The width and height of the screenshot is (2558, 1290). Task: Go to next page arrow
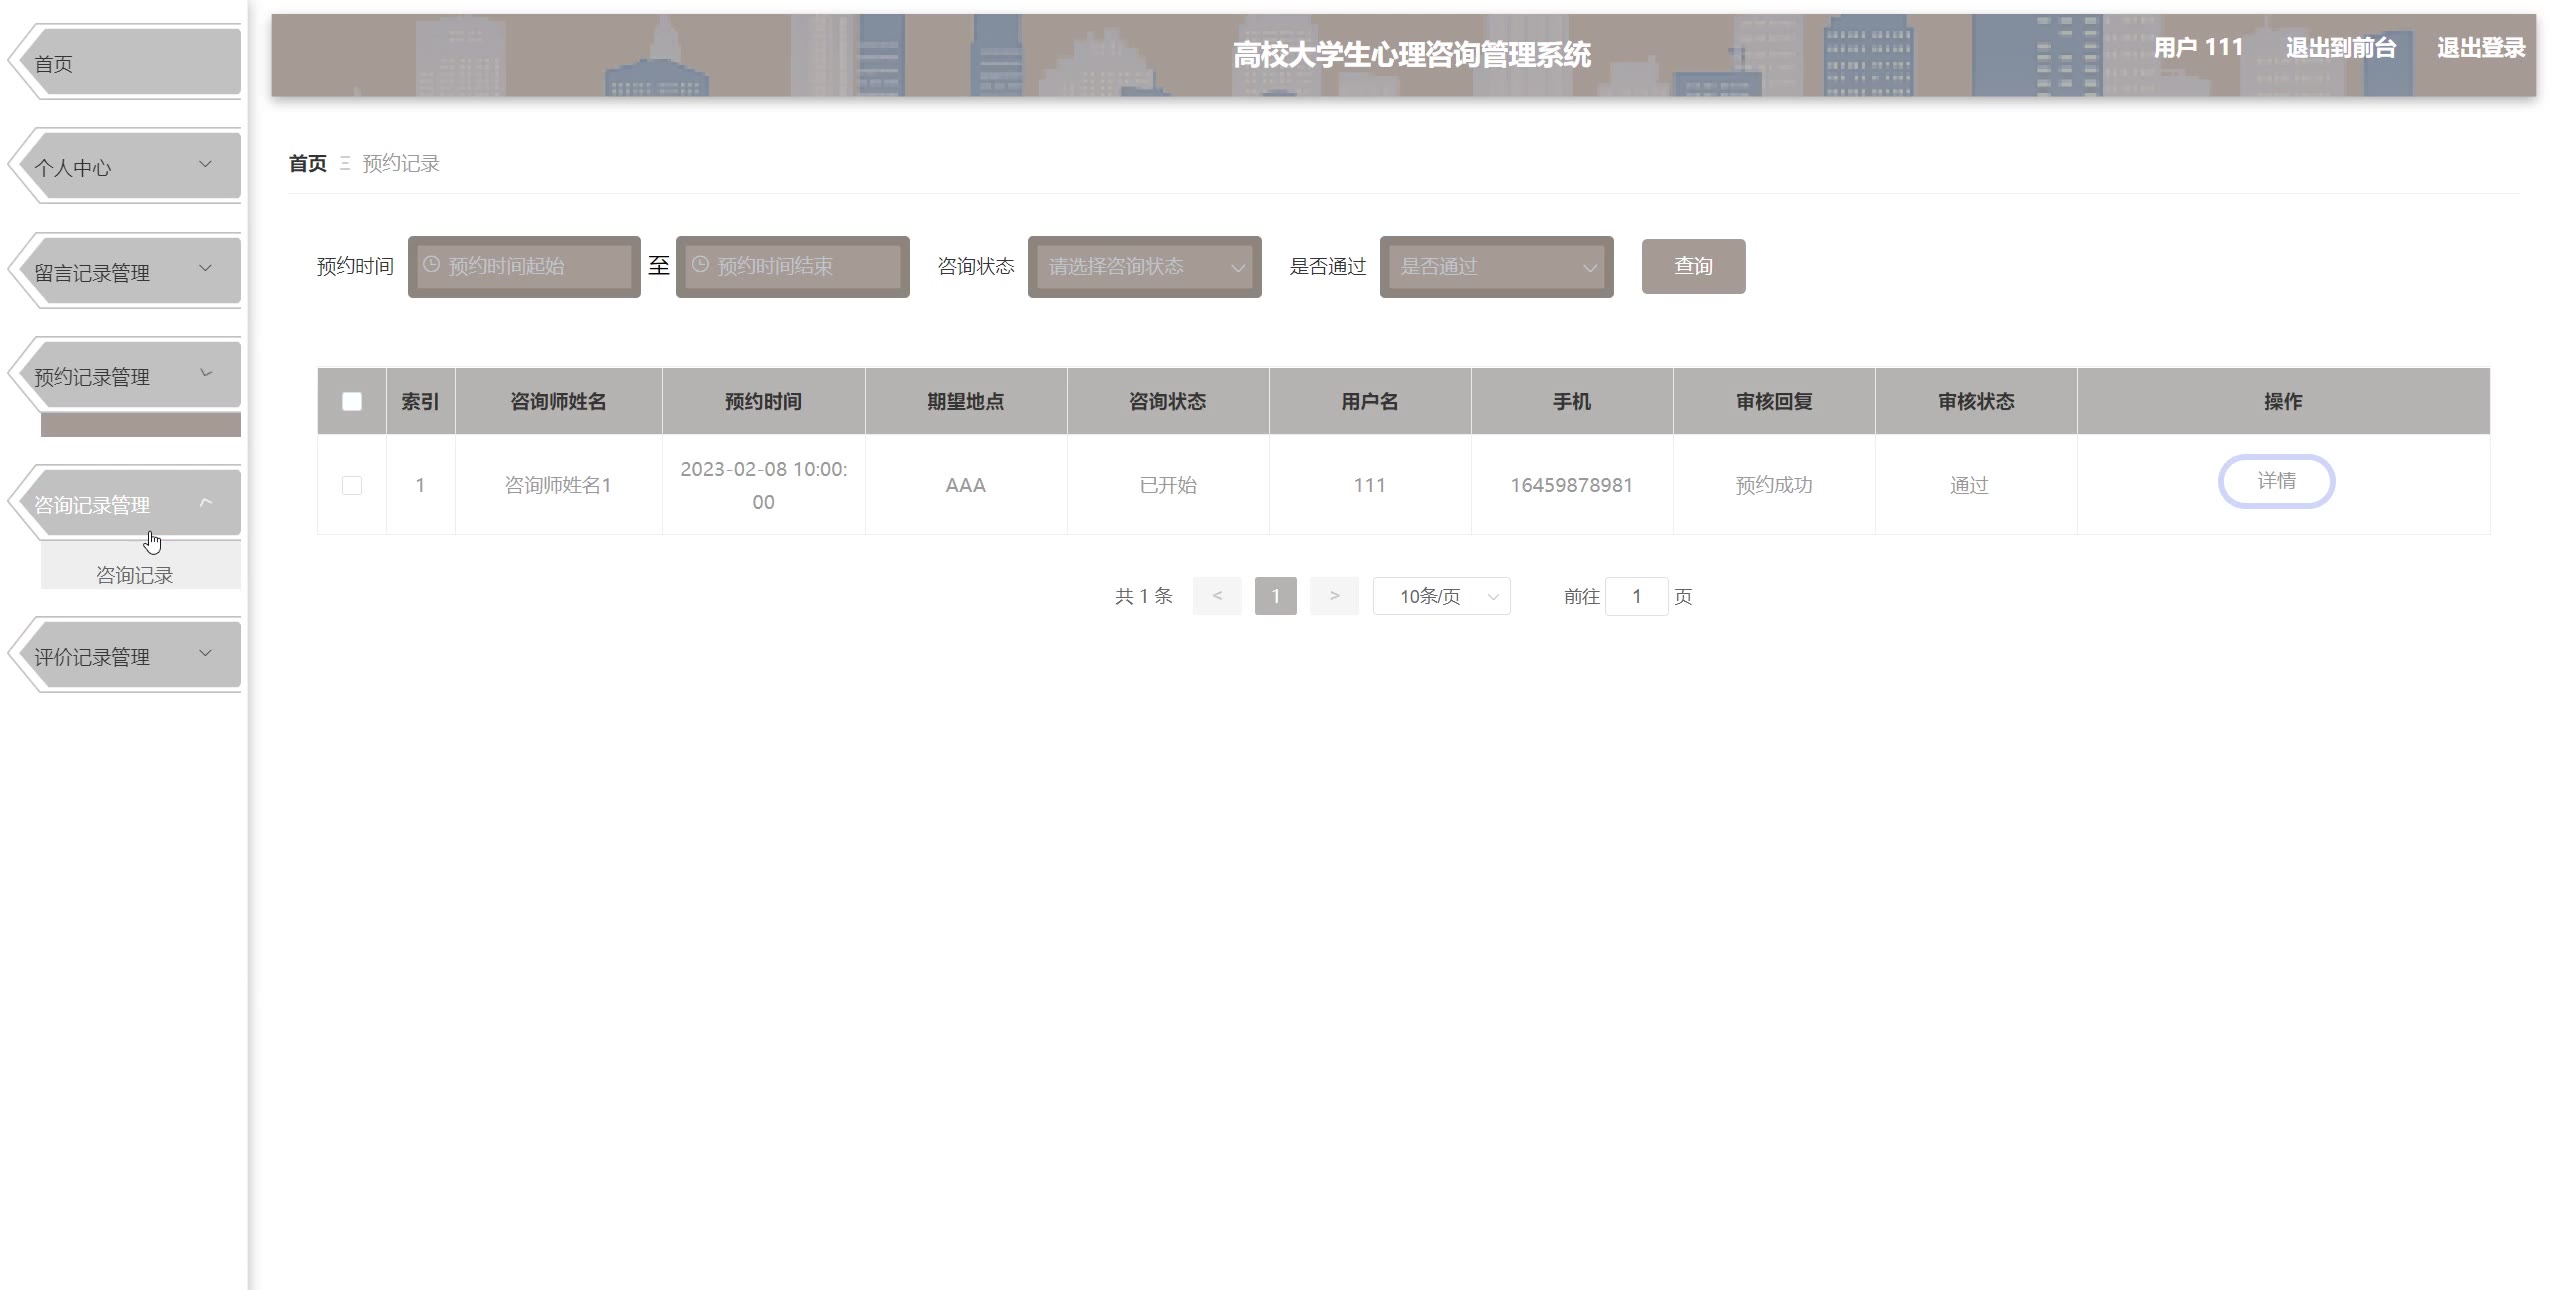pyautogui.click(x=1333, y=596)
